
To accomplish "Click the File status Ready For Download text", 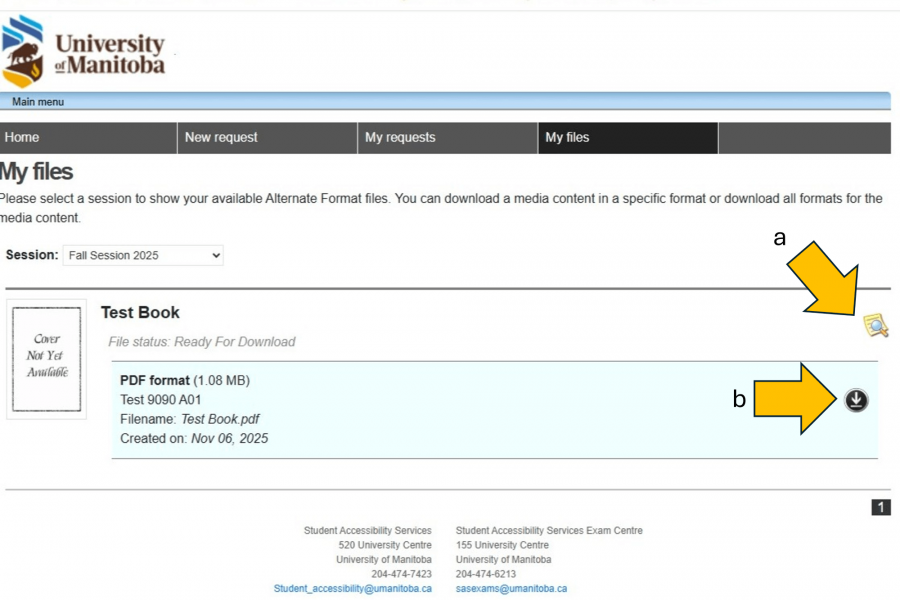I will coord(202,342).
